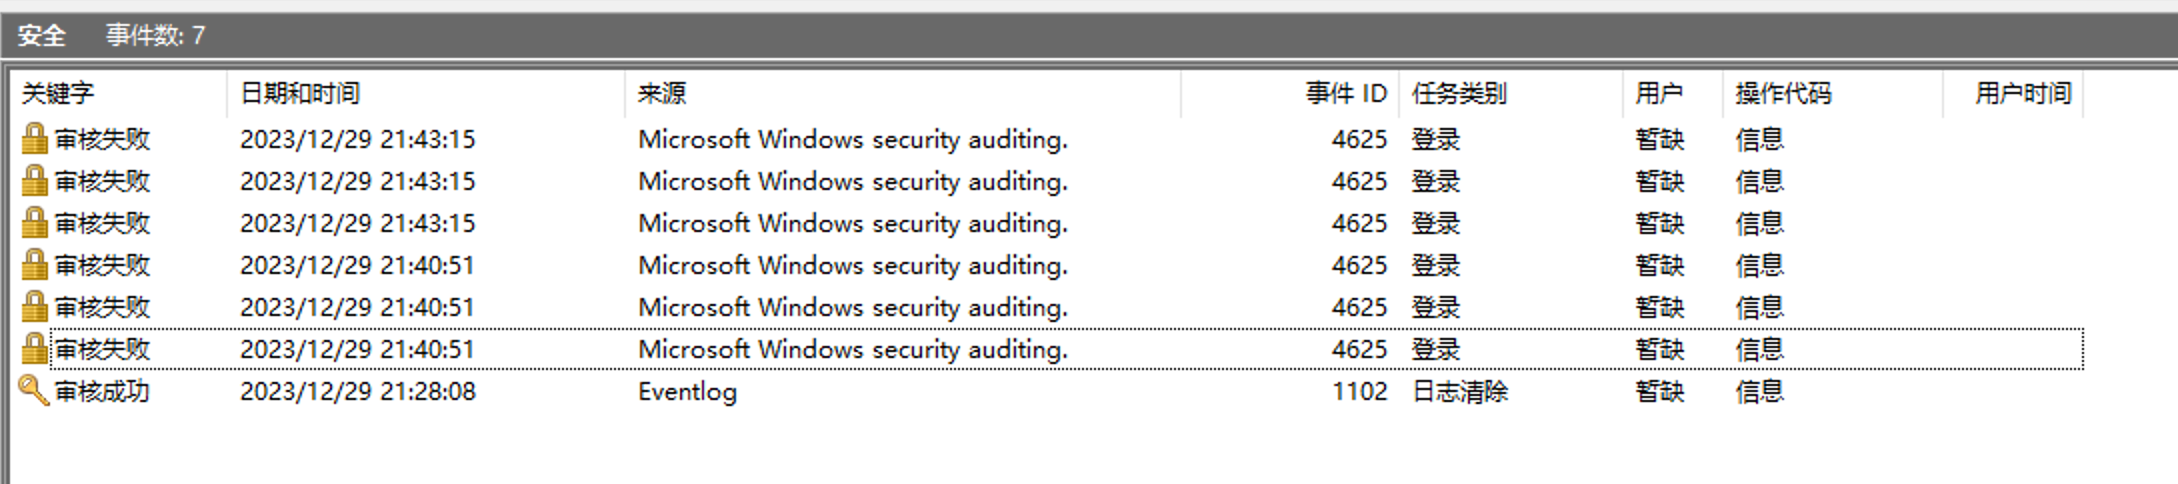The height and width of the screenshot is (484, 2178).
Task: Click the 用户 column header
Action: coord(1659,94)
